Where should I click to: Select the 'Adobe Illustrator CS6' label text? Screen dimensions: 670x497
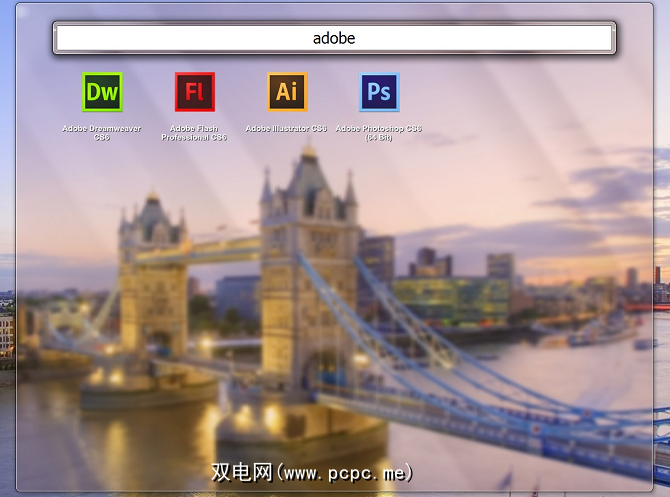coord(286,129)
